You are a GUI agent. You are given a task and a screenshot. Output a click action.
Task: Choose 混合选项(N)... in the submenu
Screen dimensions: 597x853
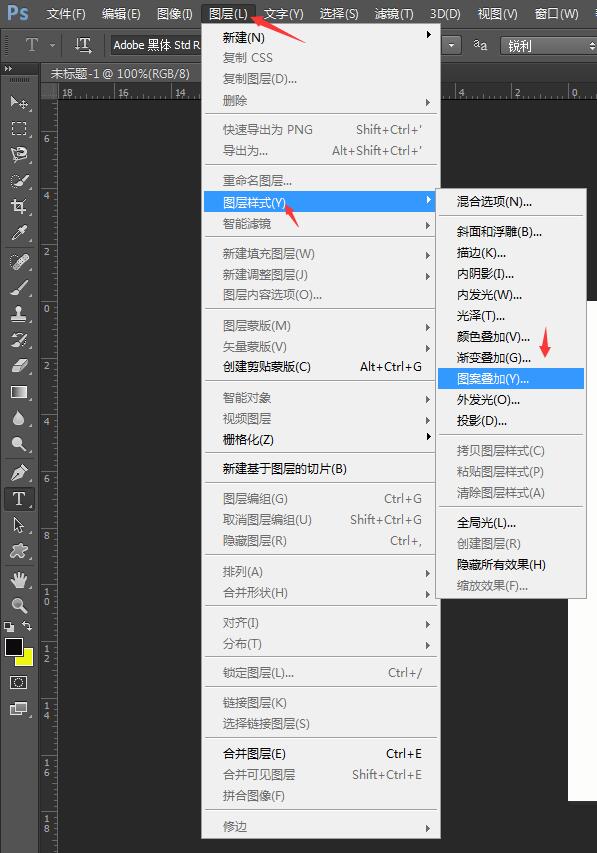[510, 202]
